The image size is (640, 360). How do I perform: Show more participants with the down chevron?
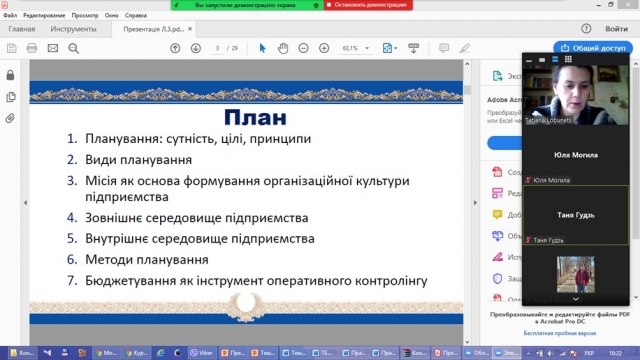[x=576, y=299]
